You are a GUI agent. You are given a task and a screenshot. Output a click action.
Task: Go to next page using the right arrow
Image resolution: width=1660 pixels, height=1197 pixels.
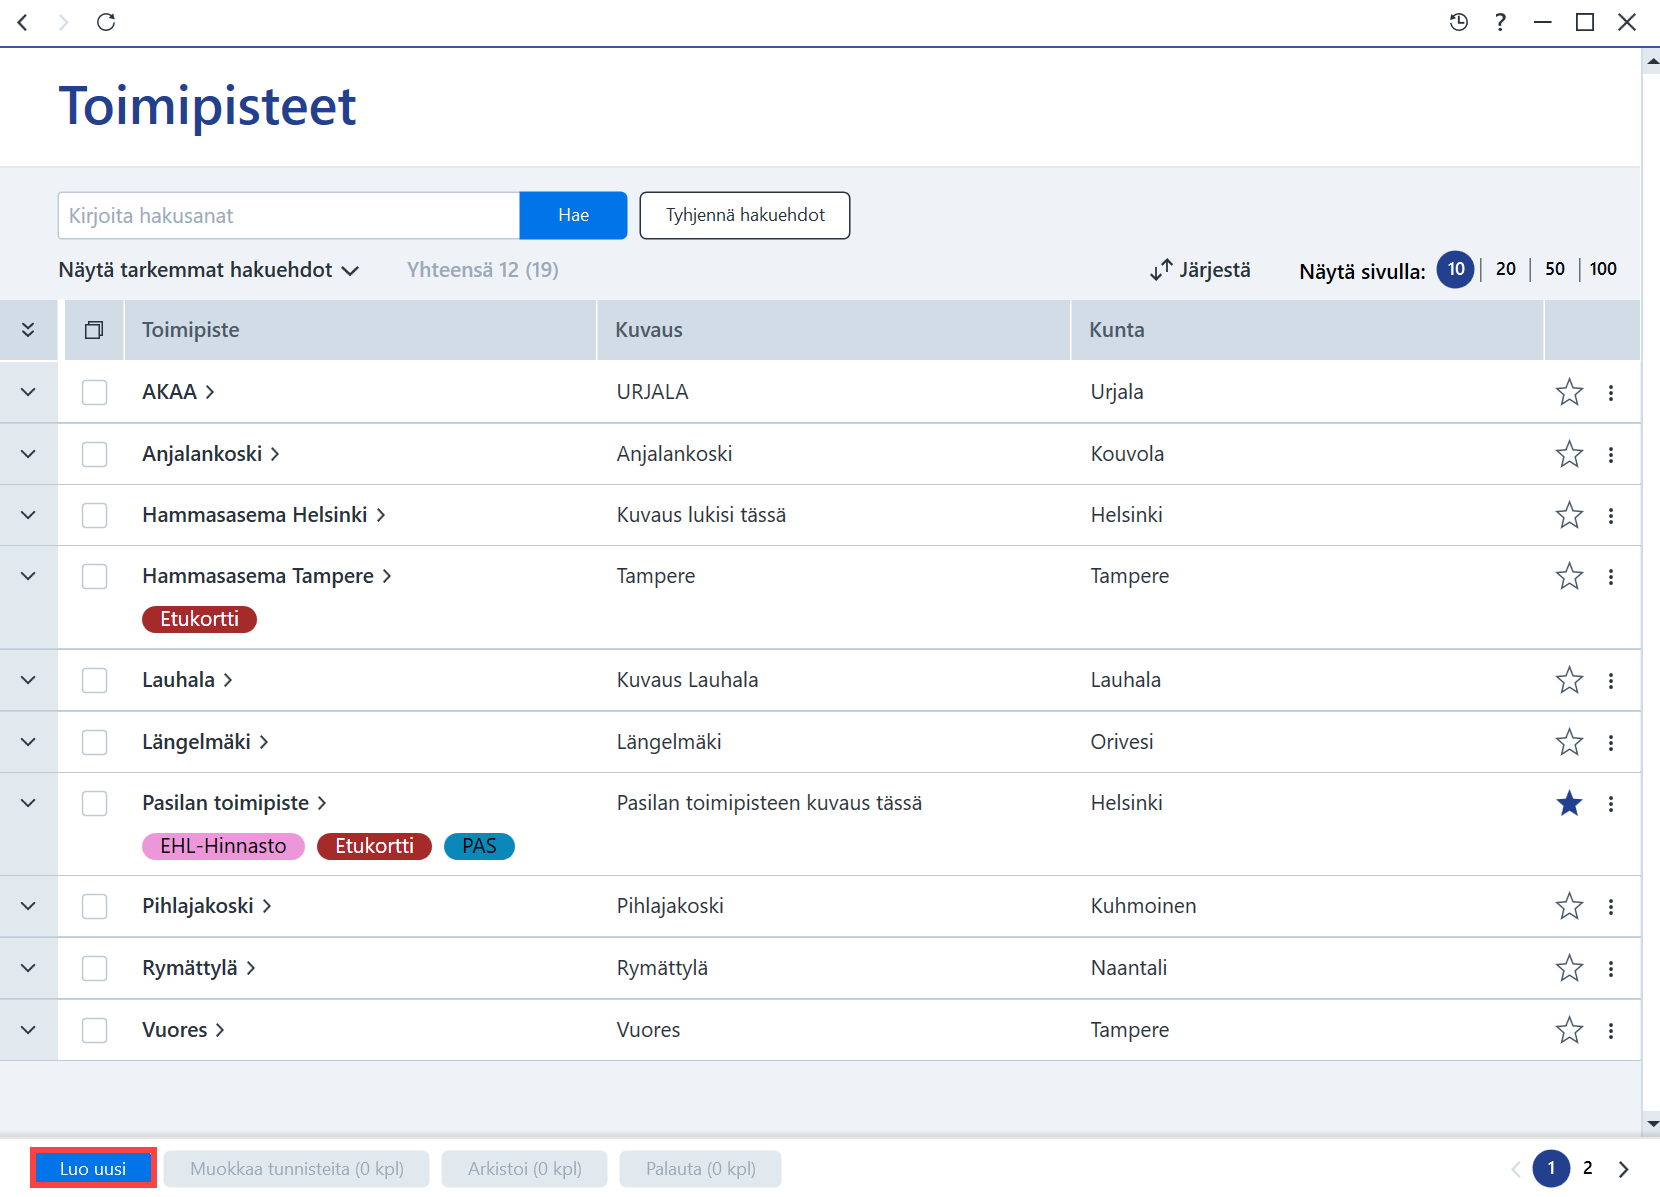(x=1623, y=1169)
